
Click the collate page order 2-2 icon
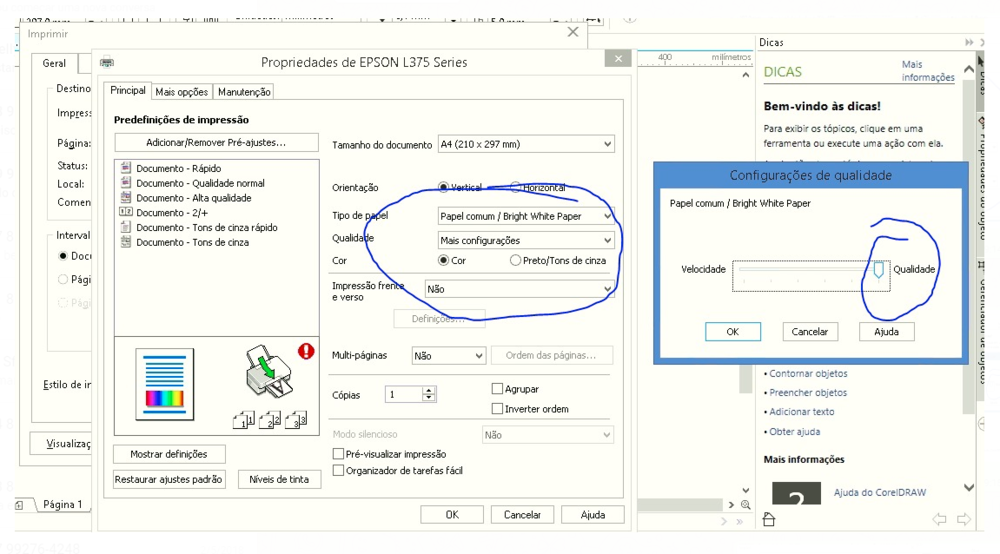tap(270, 420)
